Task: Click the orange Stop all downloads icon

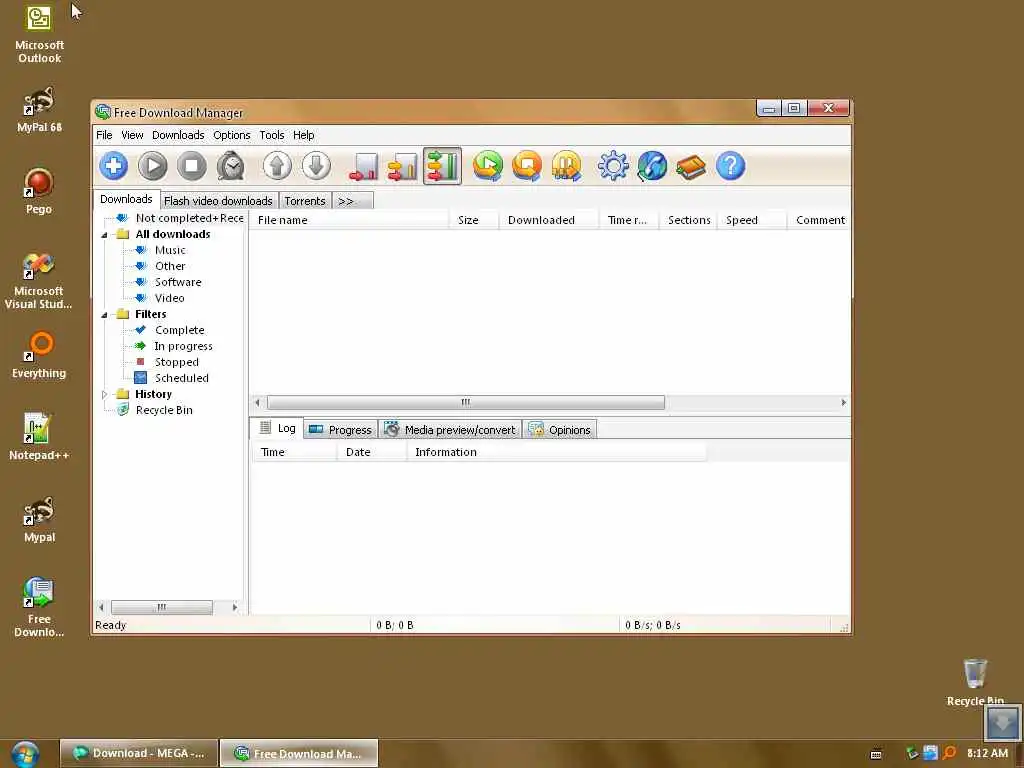Action: (527, 166)
